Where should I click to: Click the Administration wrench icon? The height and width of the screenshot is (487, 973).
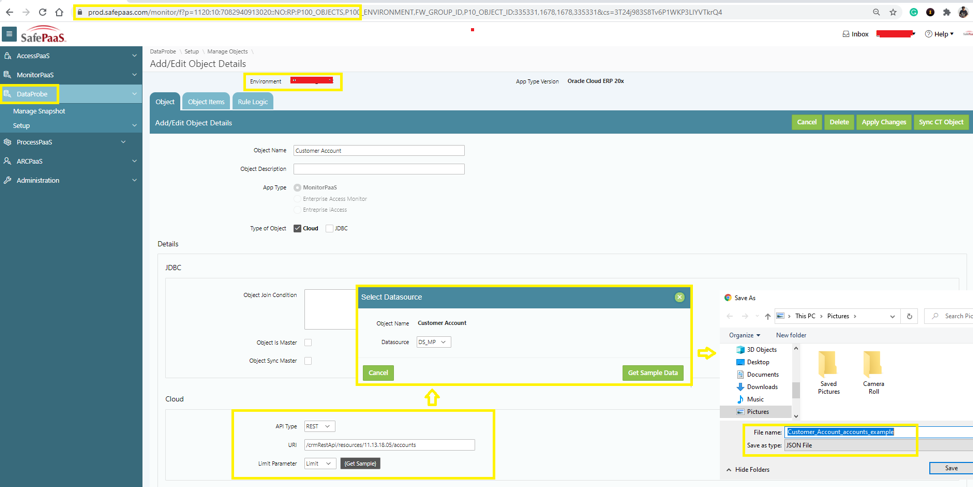pos(7,181)
